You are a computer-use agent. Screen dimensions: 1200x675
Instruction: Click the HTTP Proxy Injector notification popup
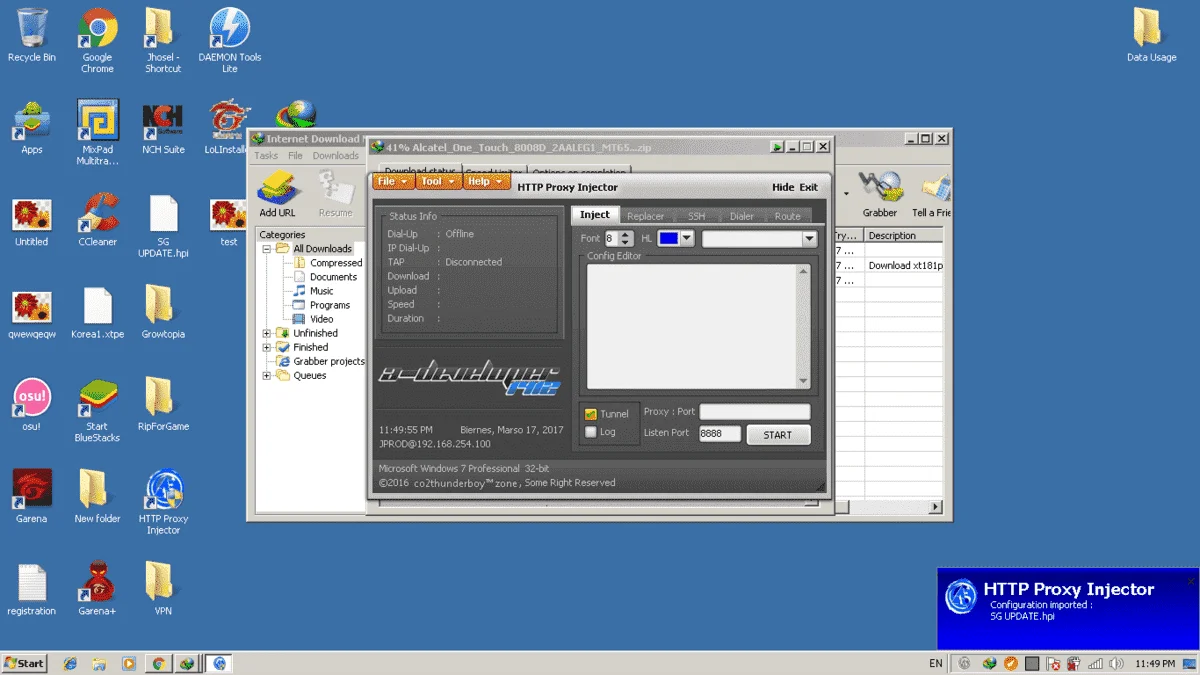pos(1068,608)
